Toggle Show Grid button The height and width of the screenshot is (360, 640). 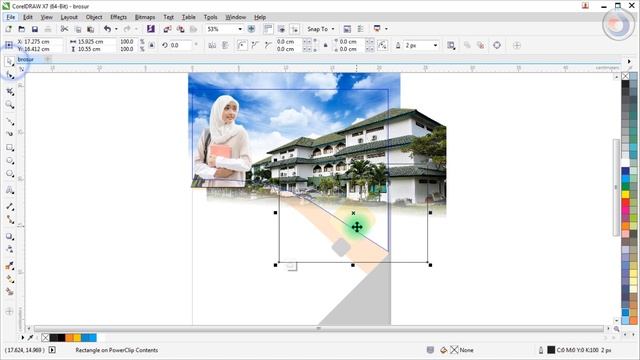(281, 29)
